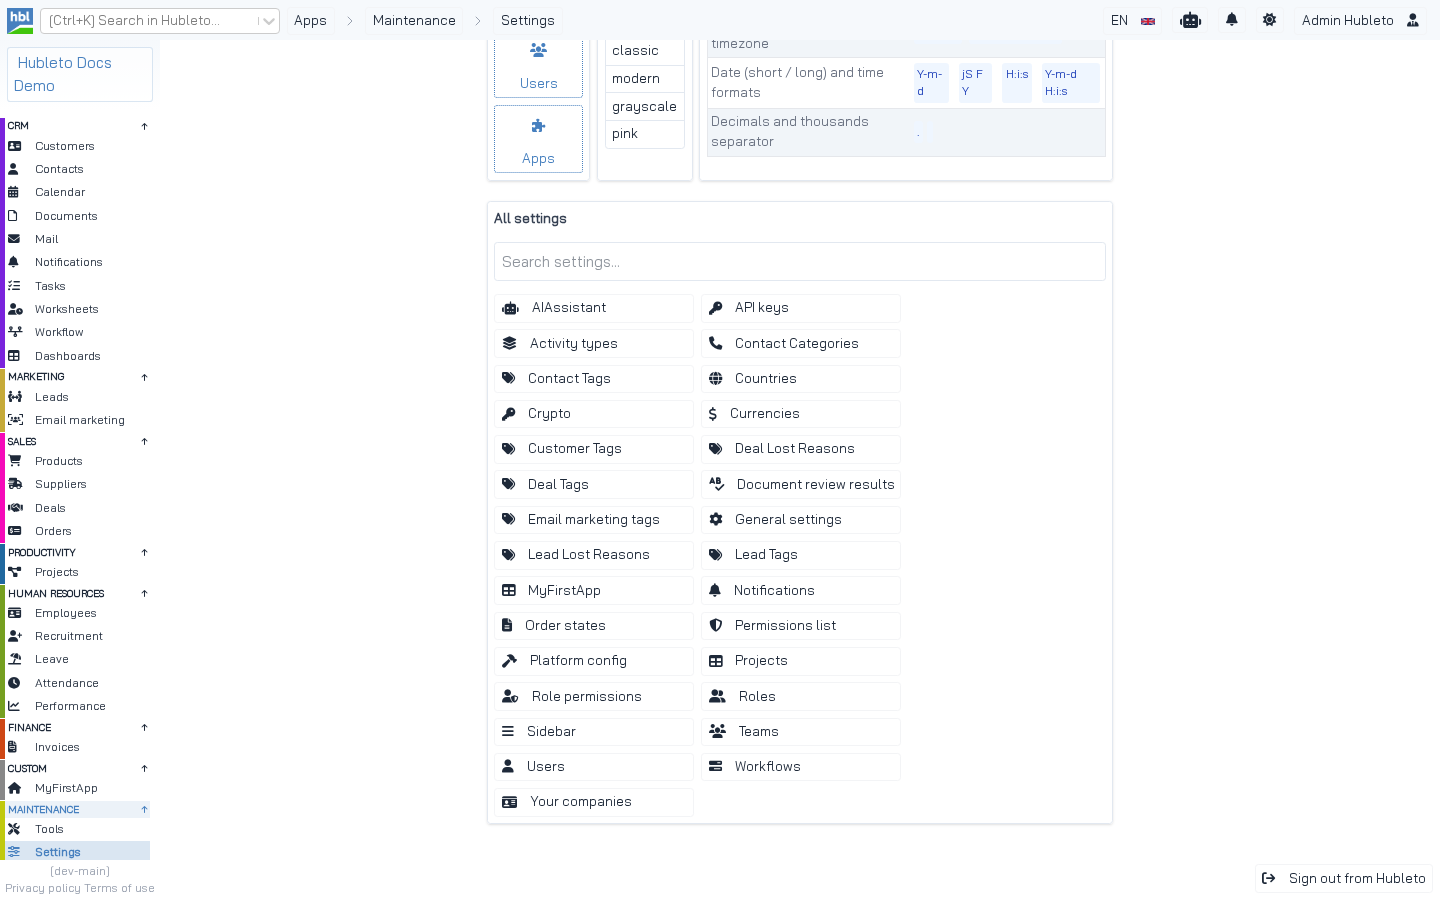Screen dimensions: 1440x900
Task: Click the theme settings gear icon in header
Action: pos(1269,20)
